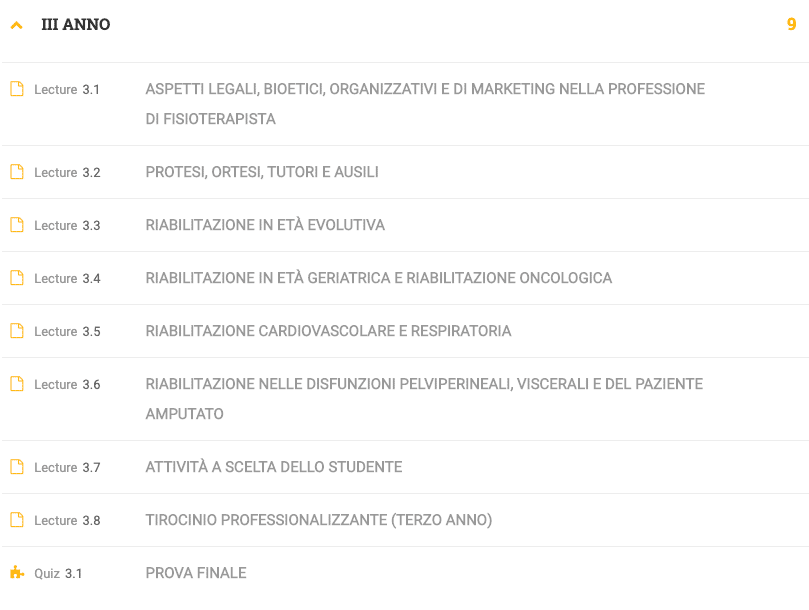Click the puzzle icon for Quiz 3.1
809x610 pixels.
(x=17, y=572)
